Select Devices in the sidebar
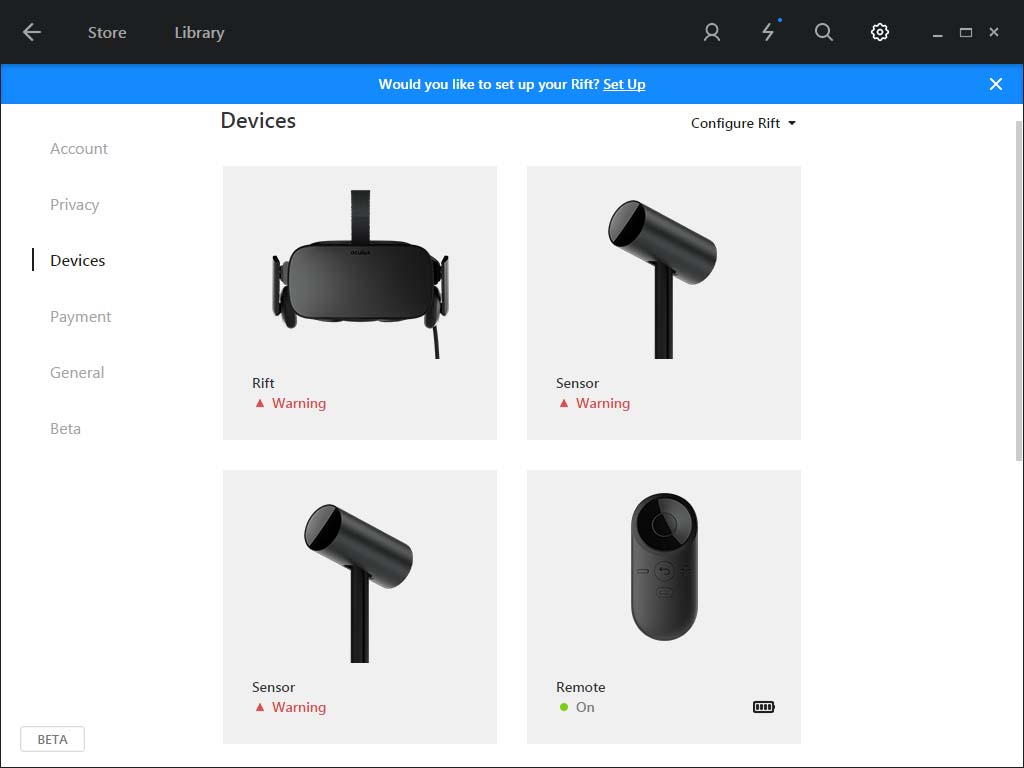This screenshot has width=1024, height=768. 78,261
